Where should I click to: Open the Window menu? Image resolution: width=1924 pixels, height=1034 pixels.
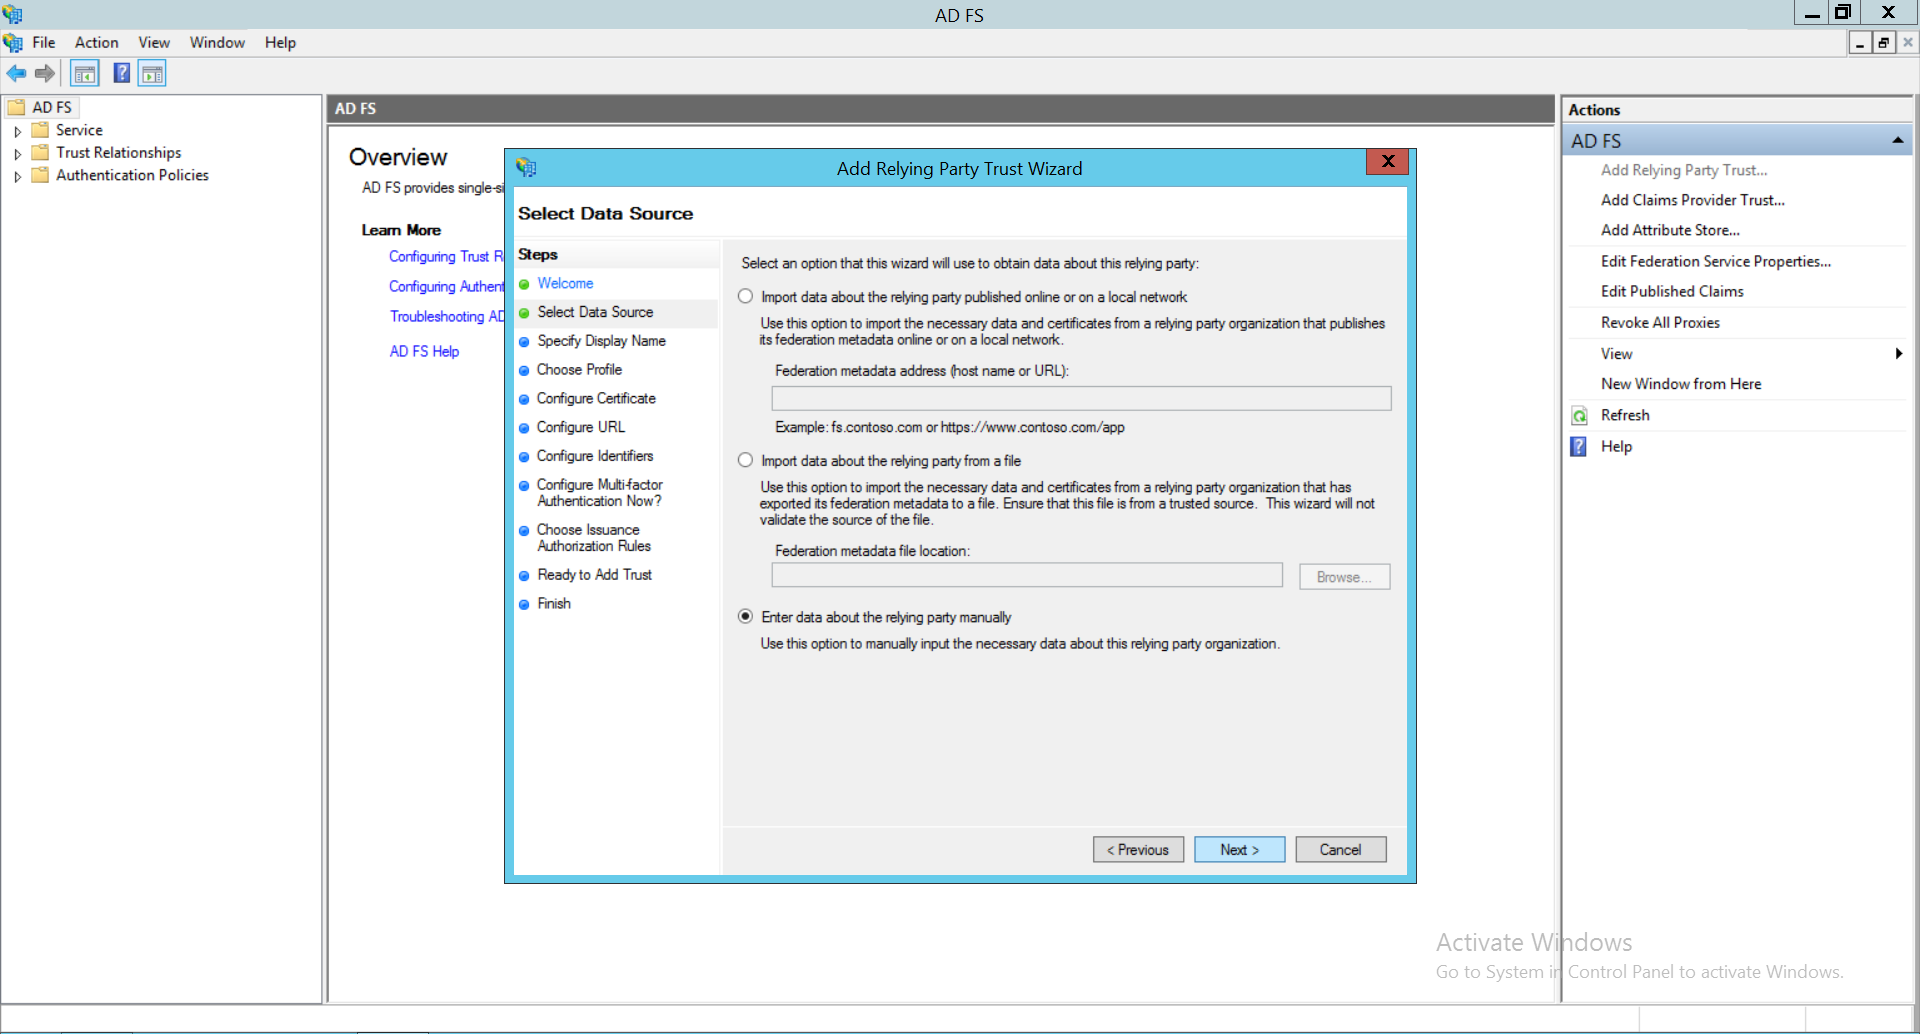(217, 42)
